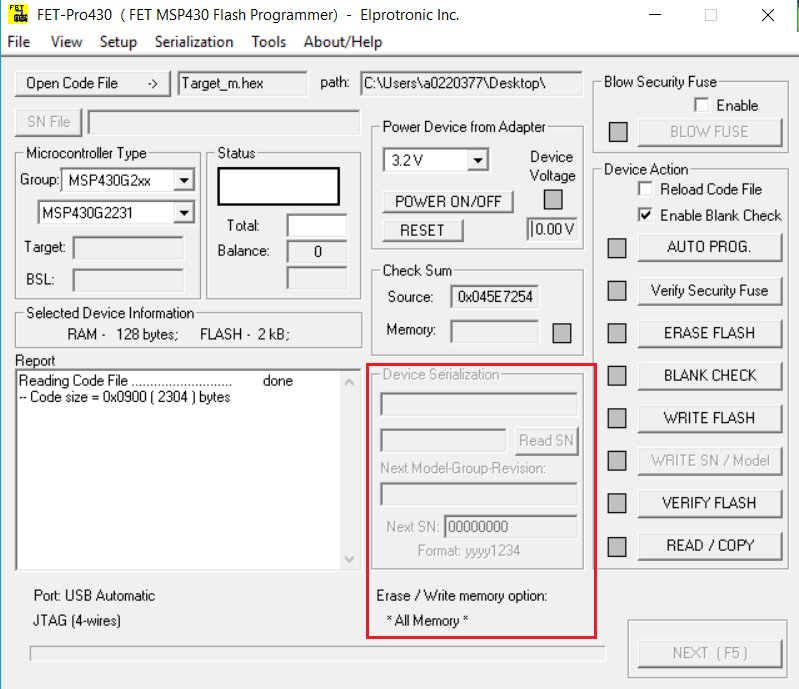Click 'Port: USB Automatic' text
This screenshot has height=689, width=799.
[x=94, y=596]
